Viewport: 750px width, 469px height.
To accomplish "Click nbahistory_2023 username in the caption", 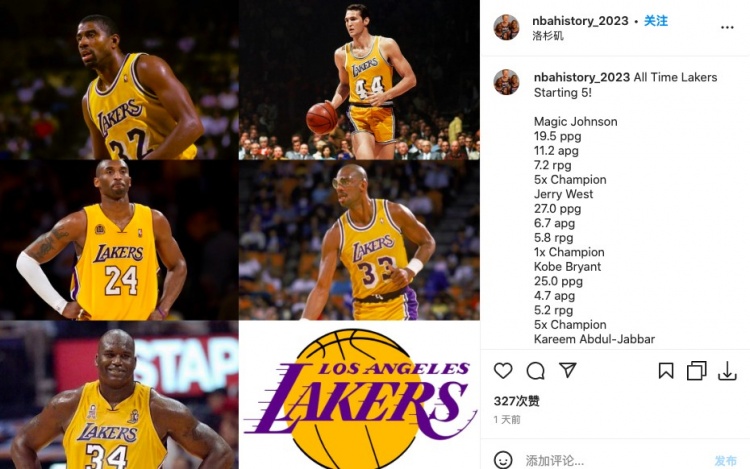I will pyautogui.click(x=582, y=77).
